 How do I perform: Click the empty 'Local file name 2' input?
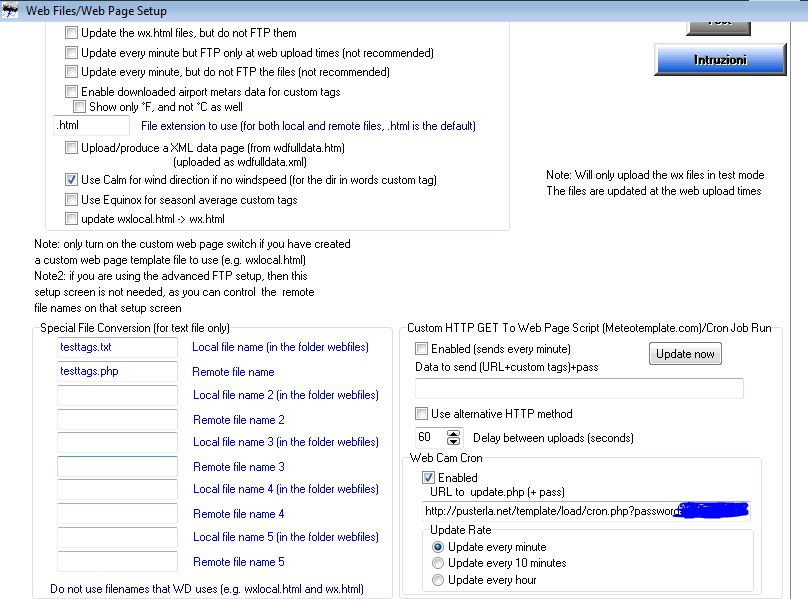tap(117, 395)
